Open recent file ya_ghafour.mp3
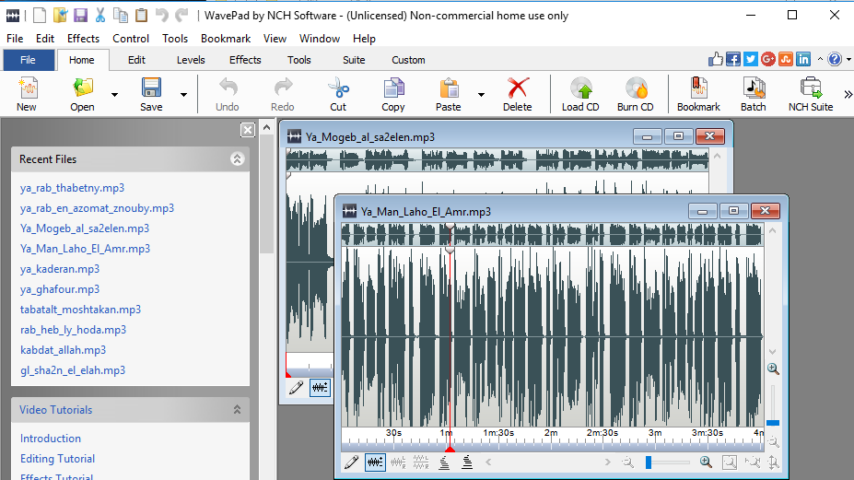854x480 pixels. [x=60, y=289]
